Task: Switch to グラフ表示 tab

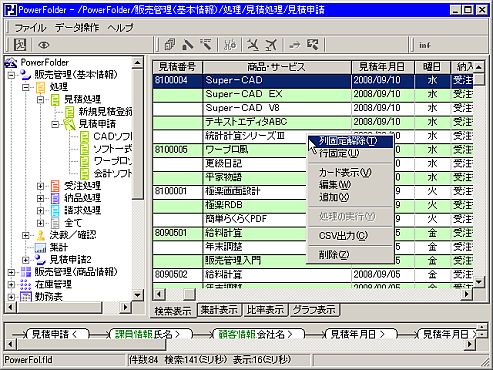Action: point(314,310)
